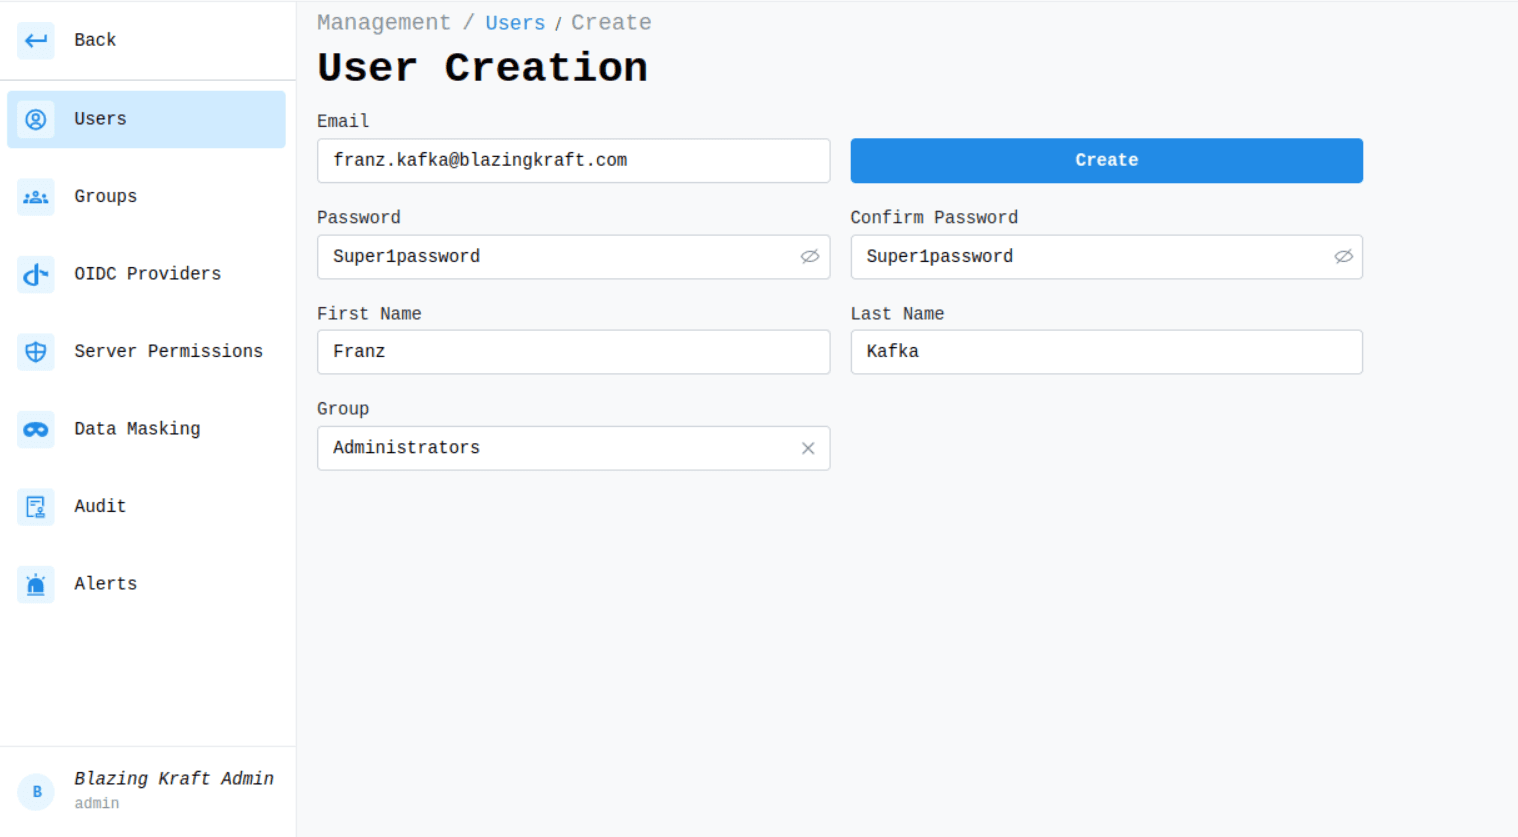Click the Alerts siren icon
Viewport: 1518px width, 837px height.
coord(36,584)
